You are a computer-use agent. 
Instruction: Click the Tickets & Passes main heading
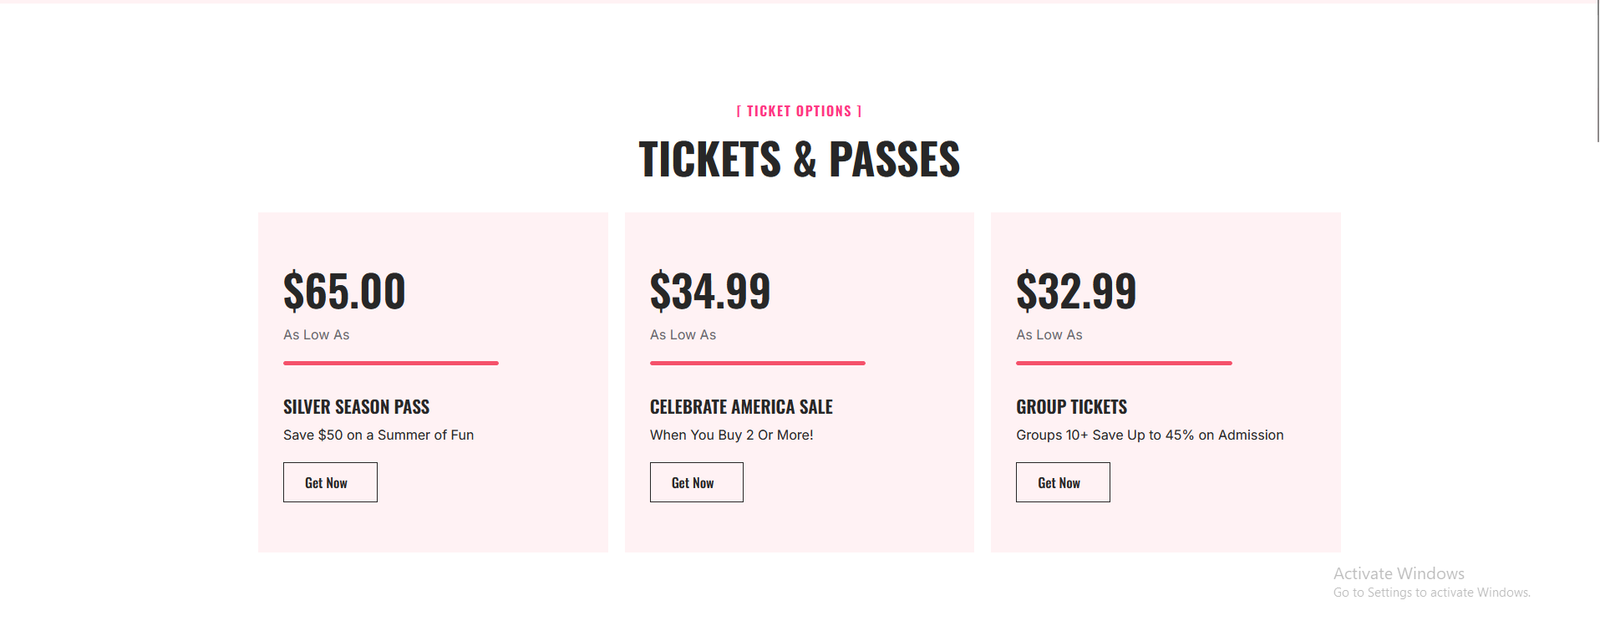tap(799, 160)
